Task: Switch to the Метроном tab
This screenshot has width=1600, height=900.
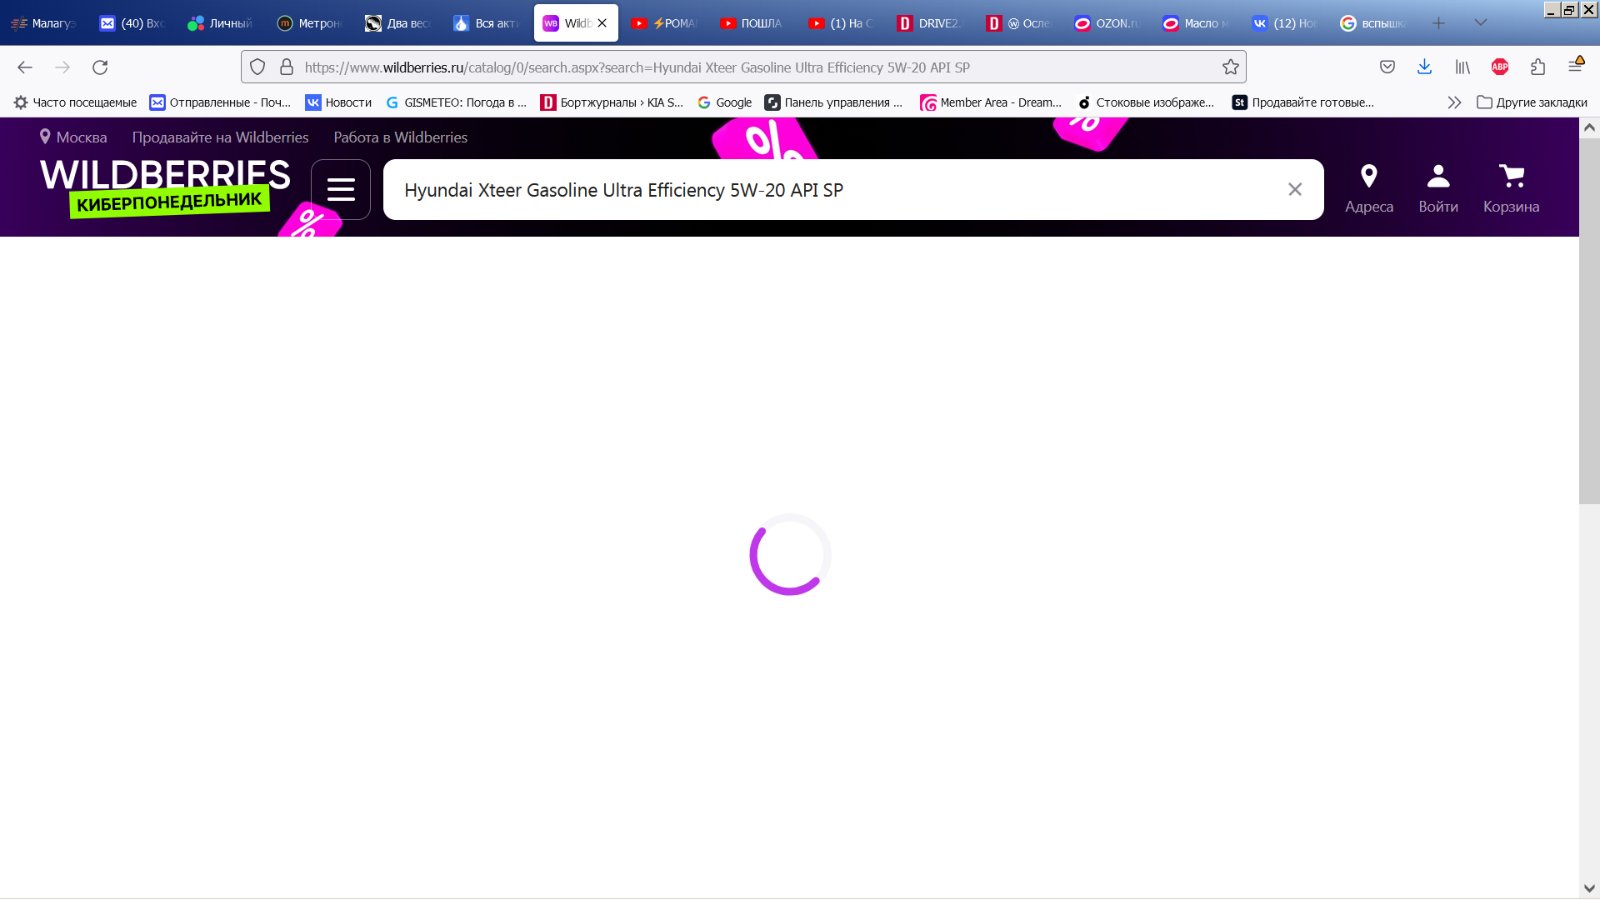Action: tap(308, 23)
